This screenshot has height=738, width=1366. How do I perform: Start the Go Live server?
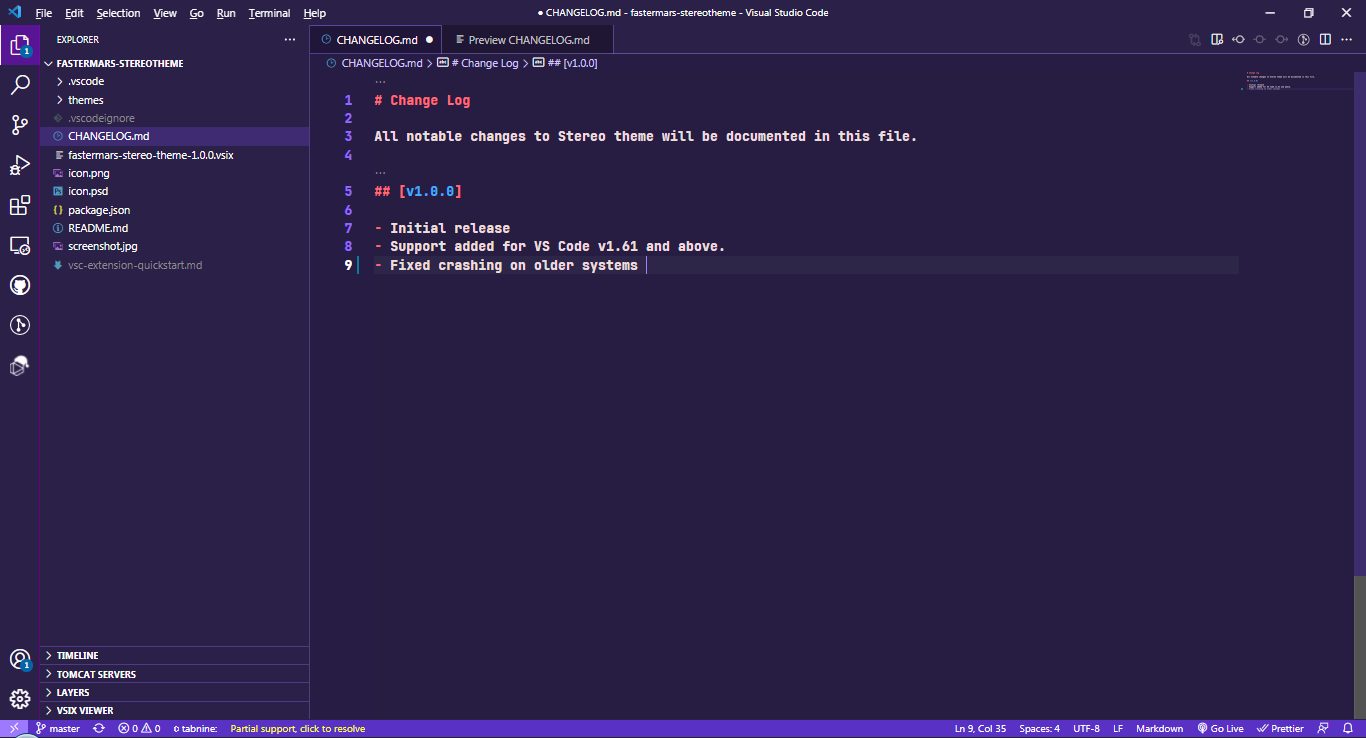pyautogui.click(x=1221, y=728)
